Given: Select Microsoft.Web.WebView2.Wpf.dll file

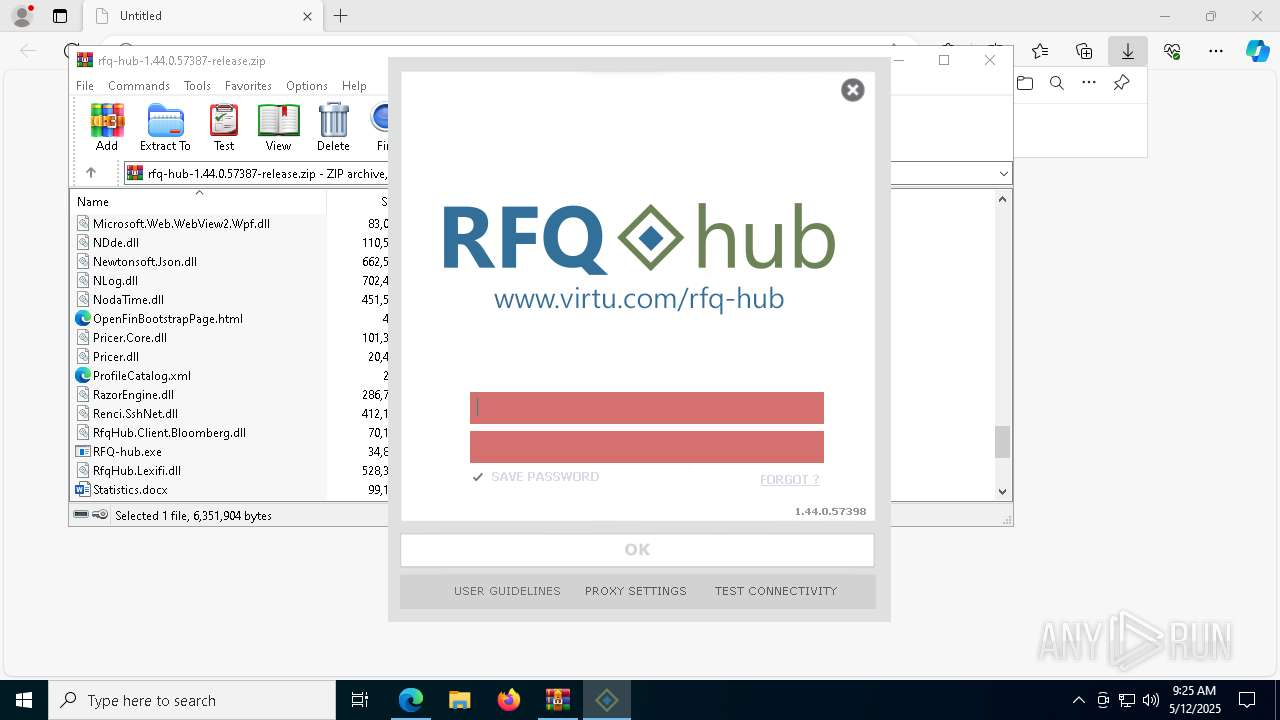Looking at the screenshot, I should point(181,224).
